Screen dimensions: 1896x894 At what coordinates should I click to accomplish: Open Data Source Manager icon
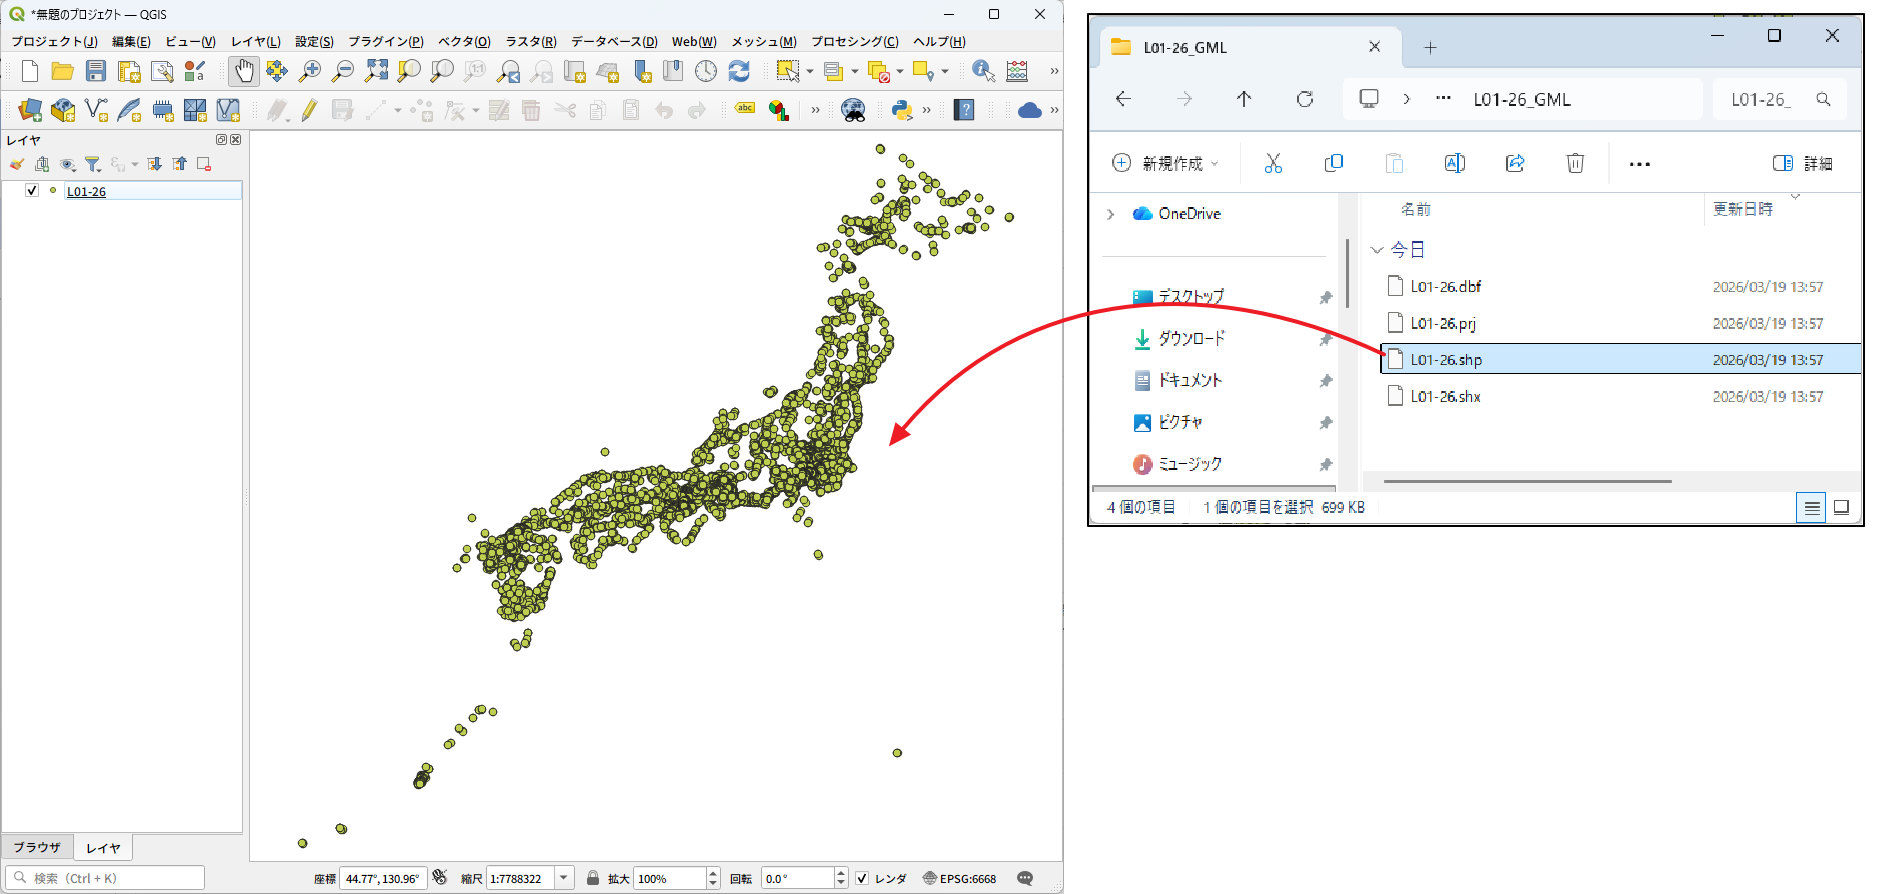[x=30, y=110]
